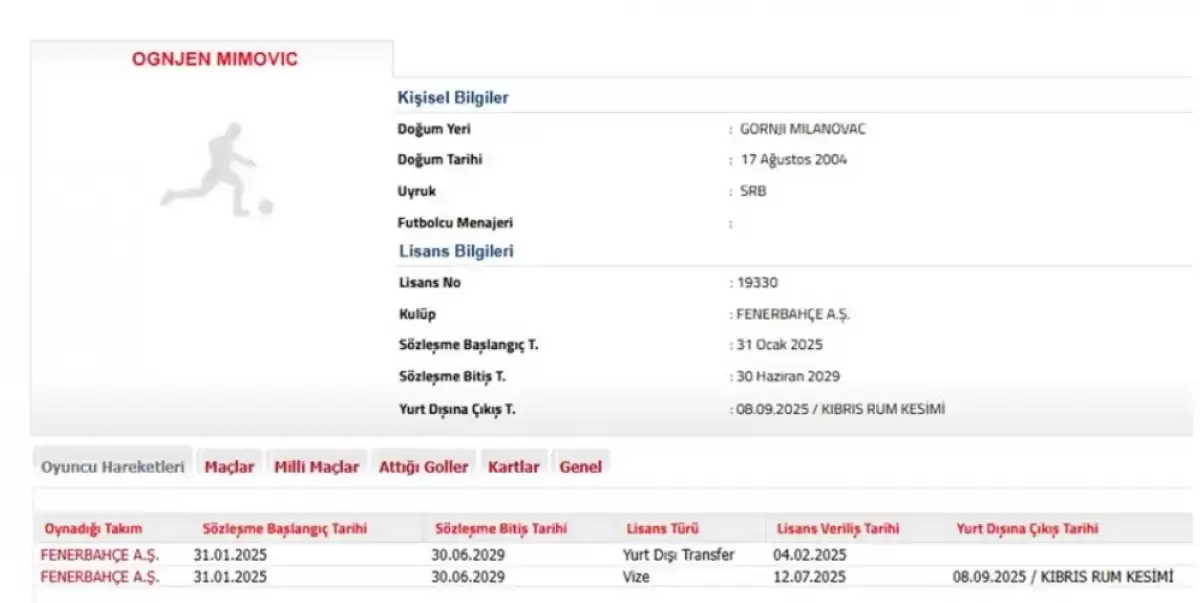
Task: Click the Kişisel Bilgiler section heading
Action: coord(453,98)
